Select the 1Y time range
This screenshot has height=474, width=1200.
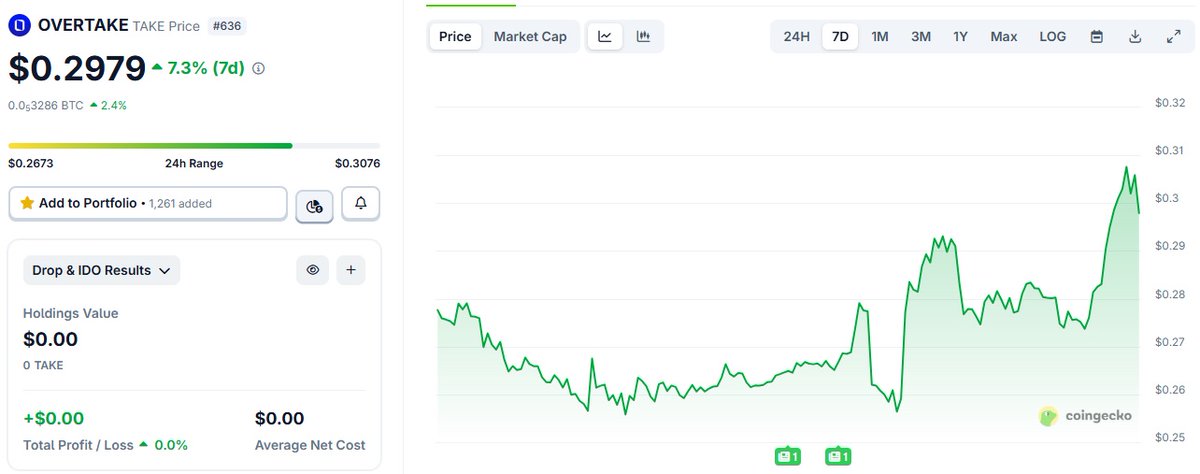coord(960,37)
